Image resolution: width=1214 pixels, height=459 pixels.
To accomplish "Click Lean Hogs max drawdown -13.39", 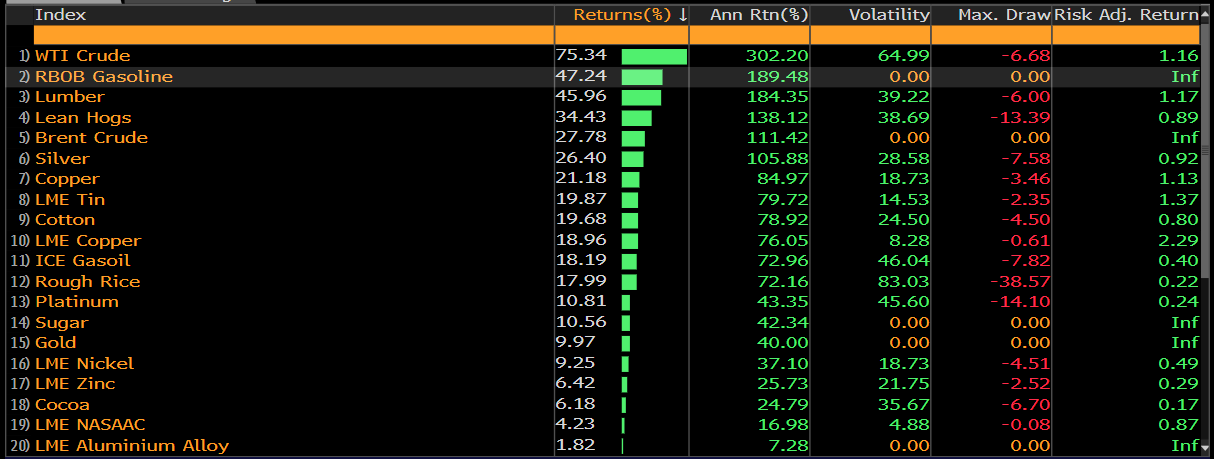I will point(1021,118).
